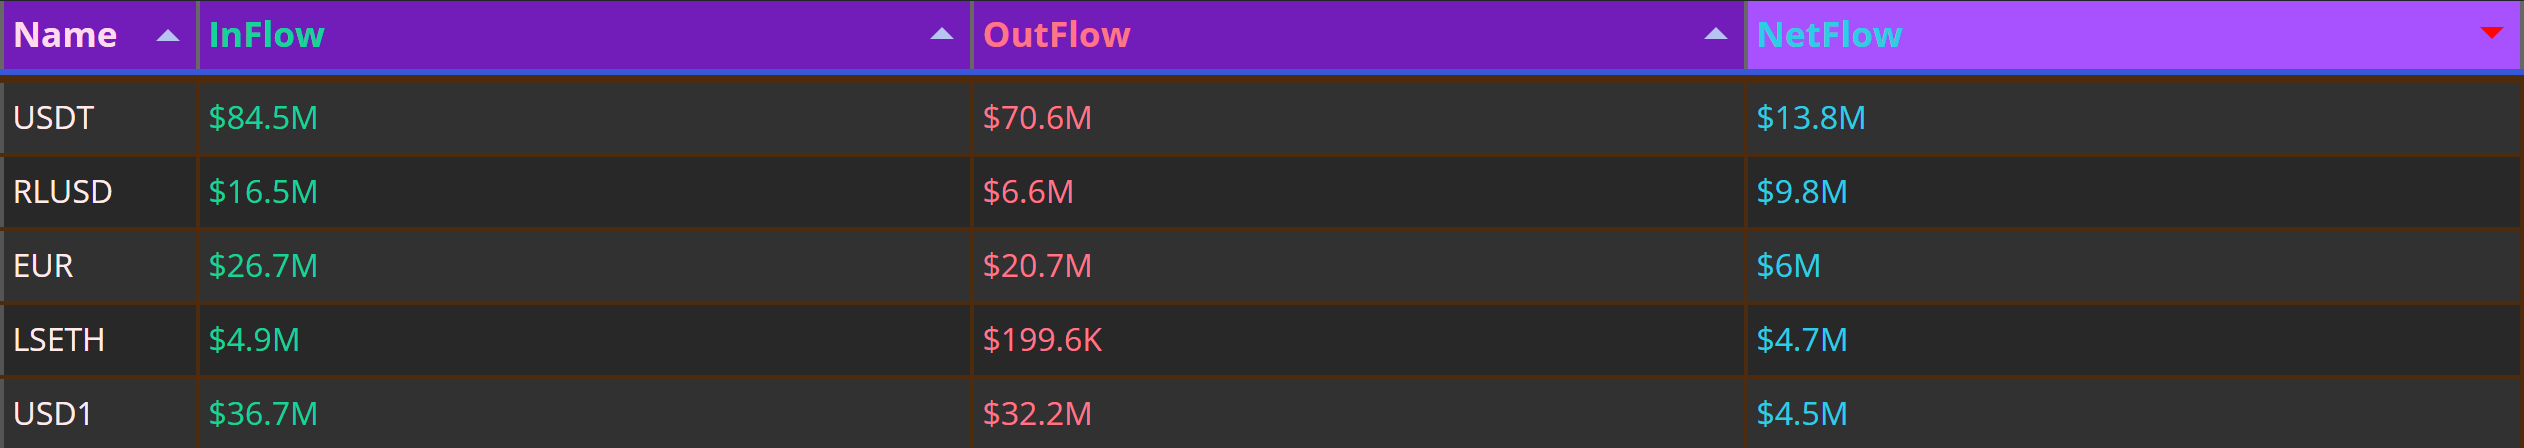Select the USDT row name
This screenshot has width=2524, height=448.
pyautogui.click(x=53, y=118)
